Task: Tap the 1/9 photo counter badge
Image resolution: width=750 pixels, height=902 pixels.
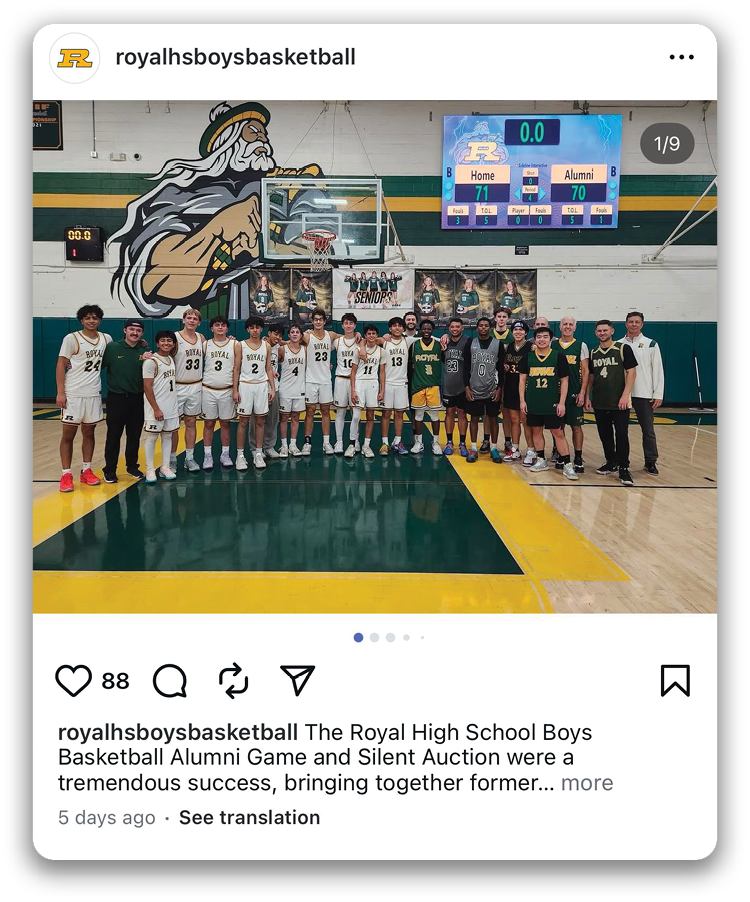Action: [x=667, y=143]
